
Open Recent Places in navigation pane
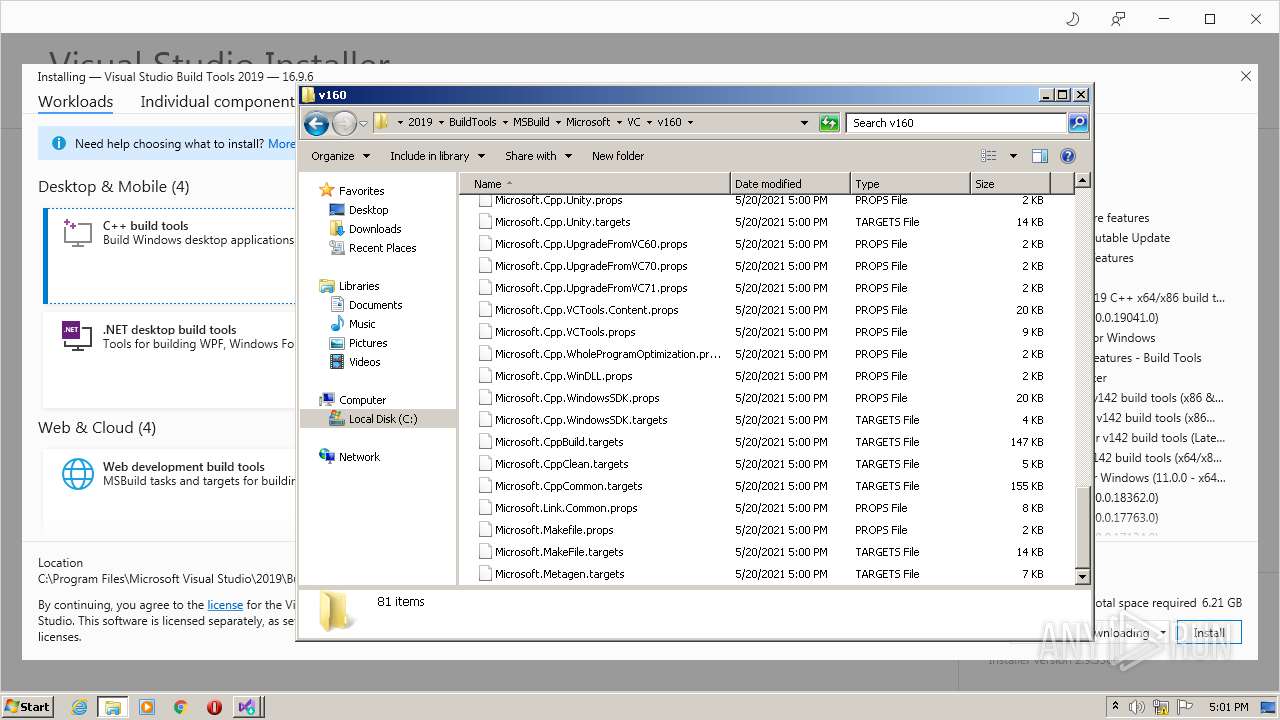pyautogui.click(x=382, y=248)
